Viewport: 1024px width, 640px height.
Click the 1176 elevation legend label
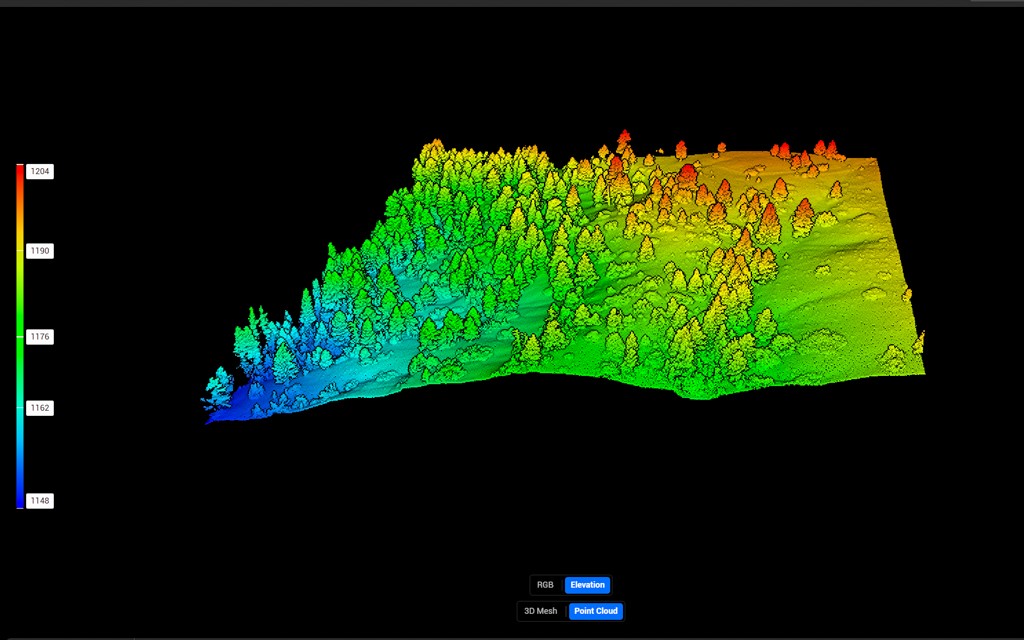click(40, 337)
